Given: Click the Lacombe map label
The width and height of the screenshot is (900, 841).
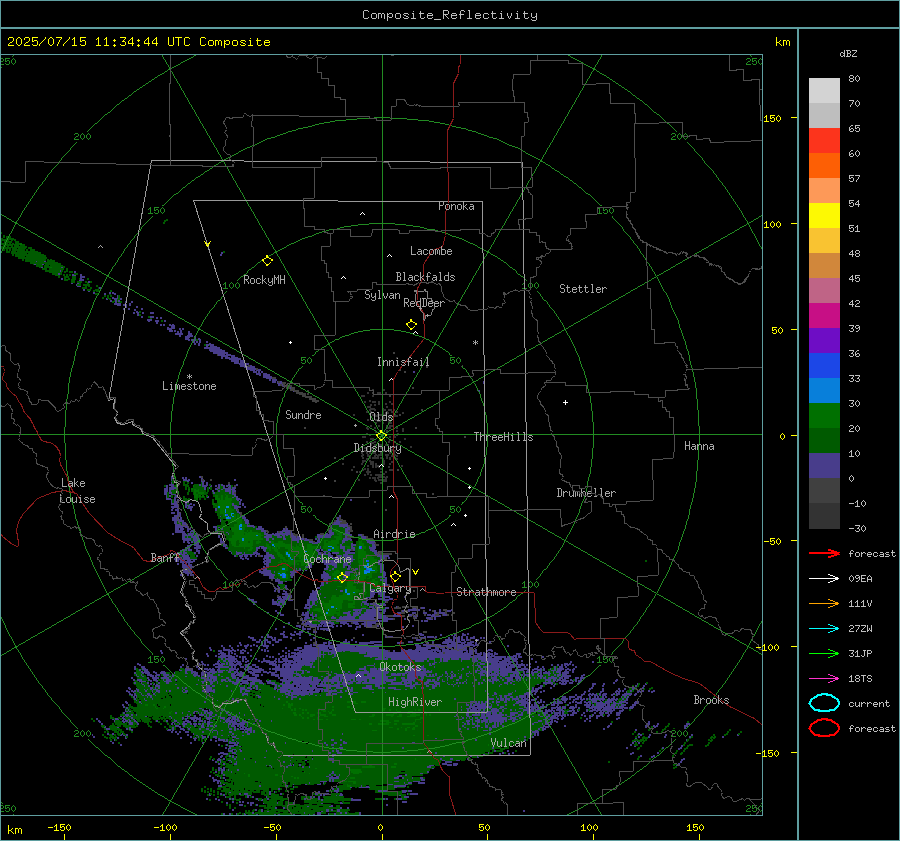Looking at the screenshot, I should (x=431, y=251).
